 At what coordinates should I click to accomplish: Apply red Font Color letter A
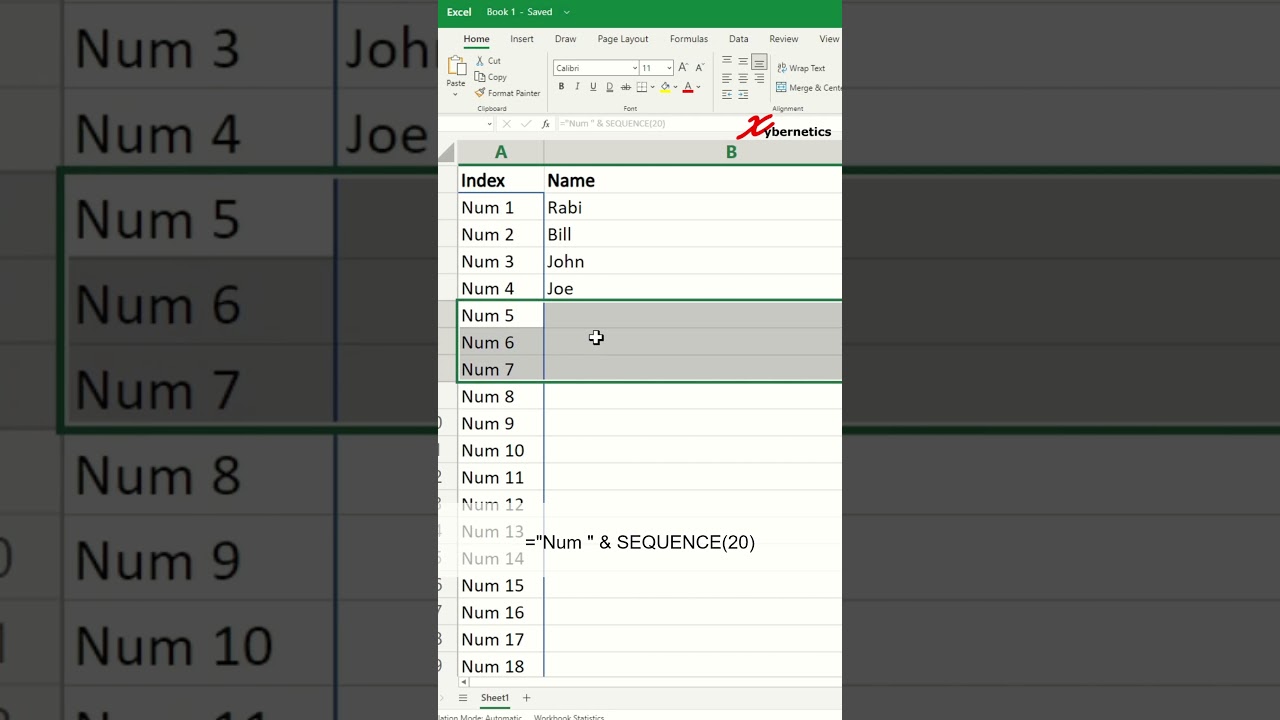[688, 87]
